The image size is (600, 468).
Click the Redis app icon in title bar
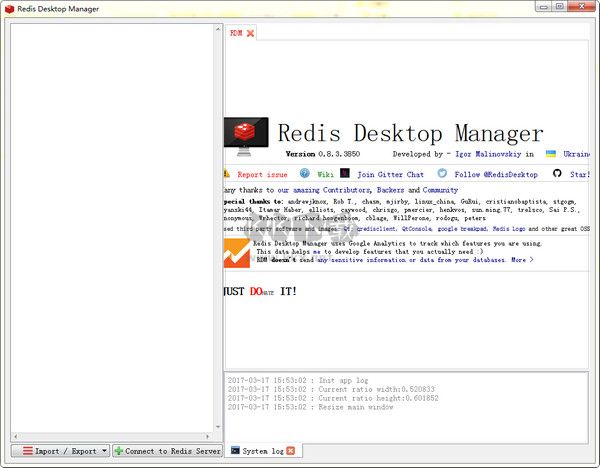9,9
